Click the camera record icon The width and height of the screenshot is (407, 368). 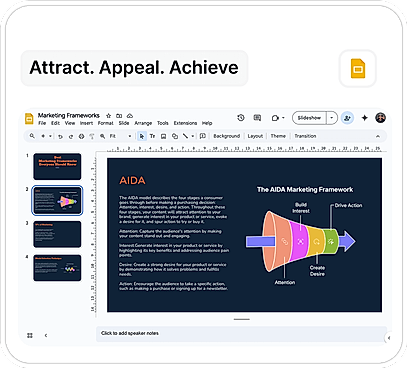275,118
